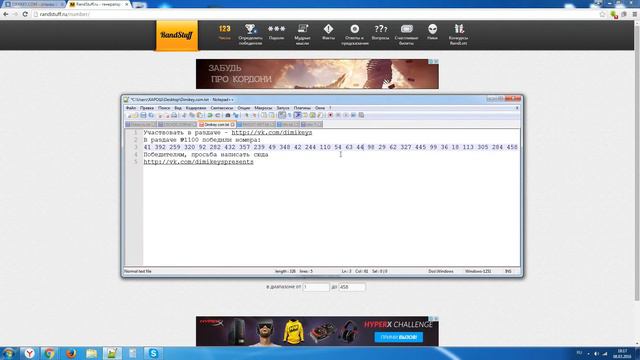
Task: Click the taskbar clock
Action: 622,353
